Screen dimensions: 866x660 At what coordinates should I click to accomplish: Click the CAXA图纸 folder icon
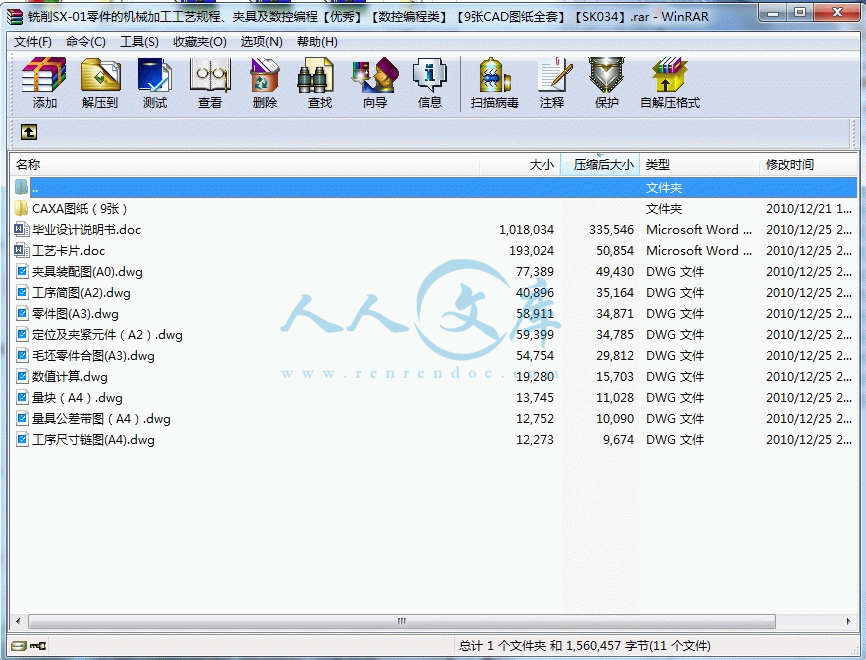tap(22, 209)
